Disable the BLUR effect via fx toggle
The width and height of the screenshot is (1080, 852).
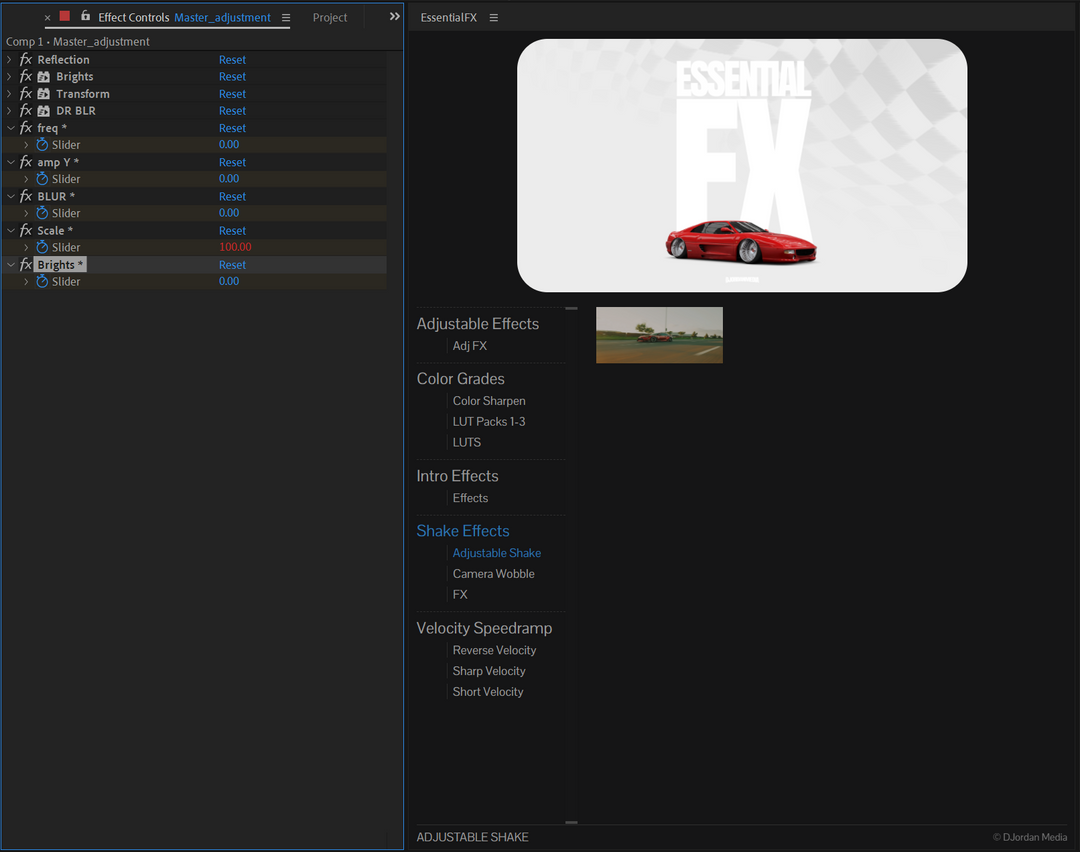tap(25, 195)
